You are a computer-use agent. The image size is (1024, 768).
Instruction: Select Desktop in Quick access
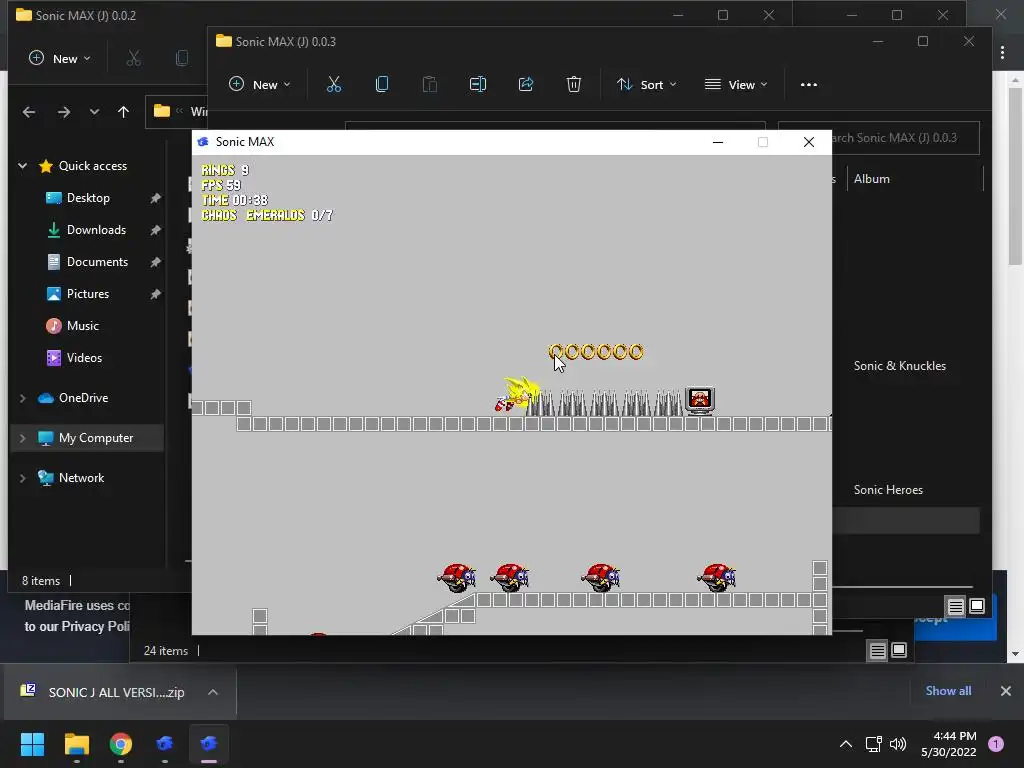pos(88,198)
